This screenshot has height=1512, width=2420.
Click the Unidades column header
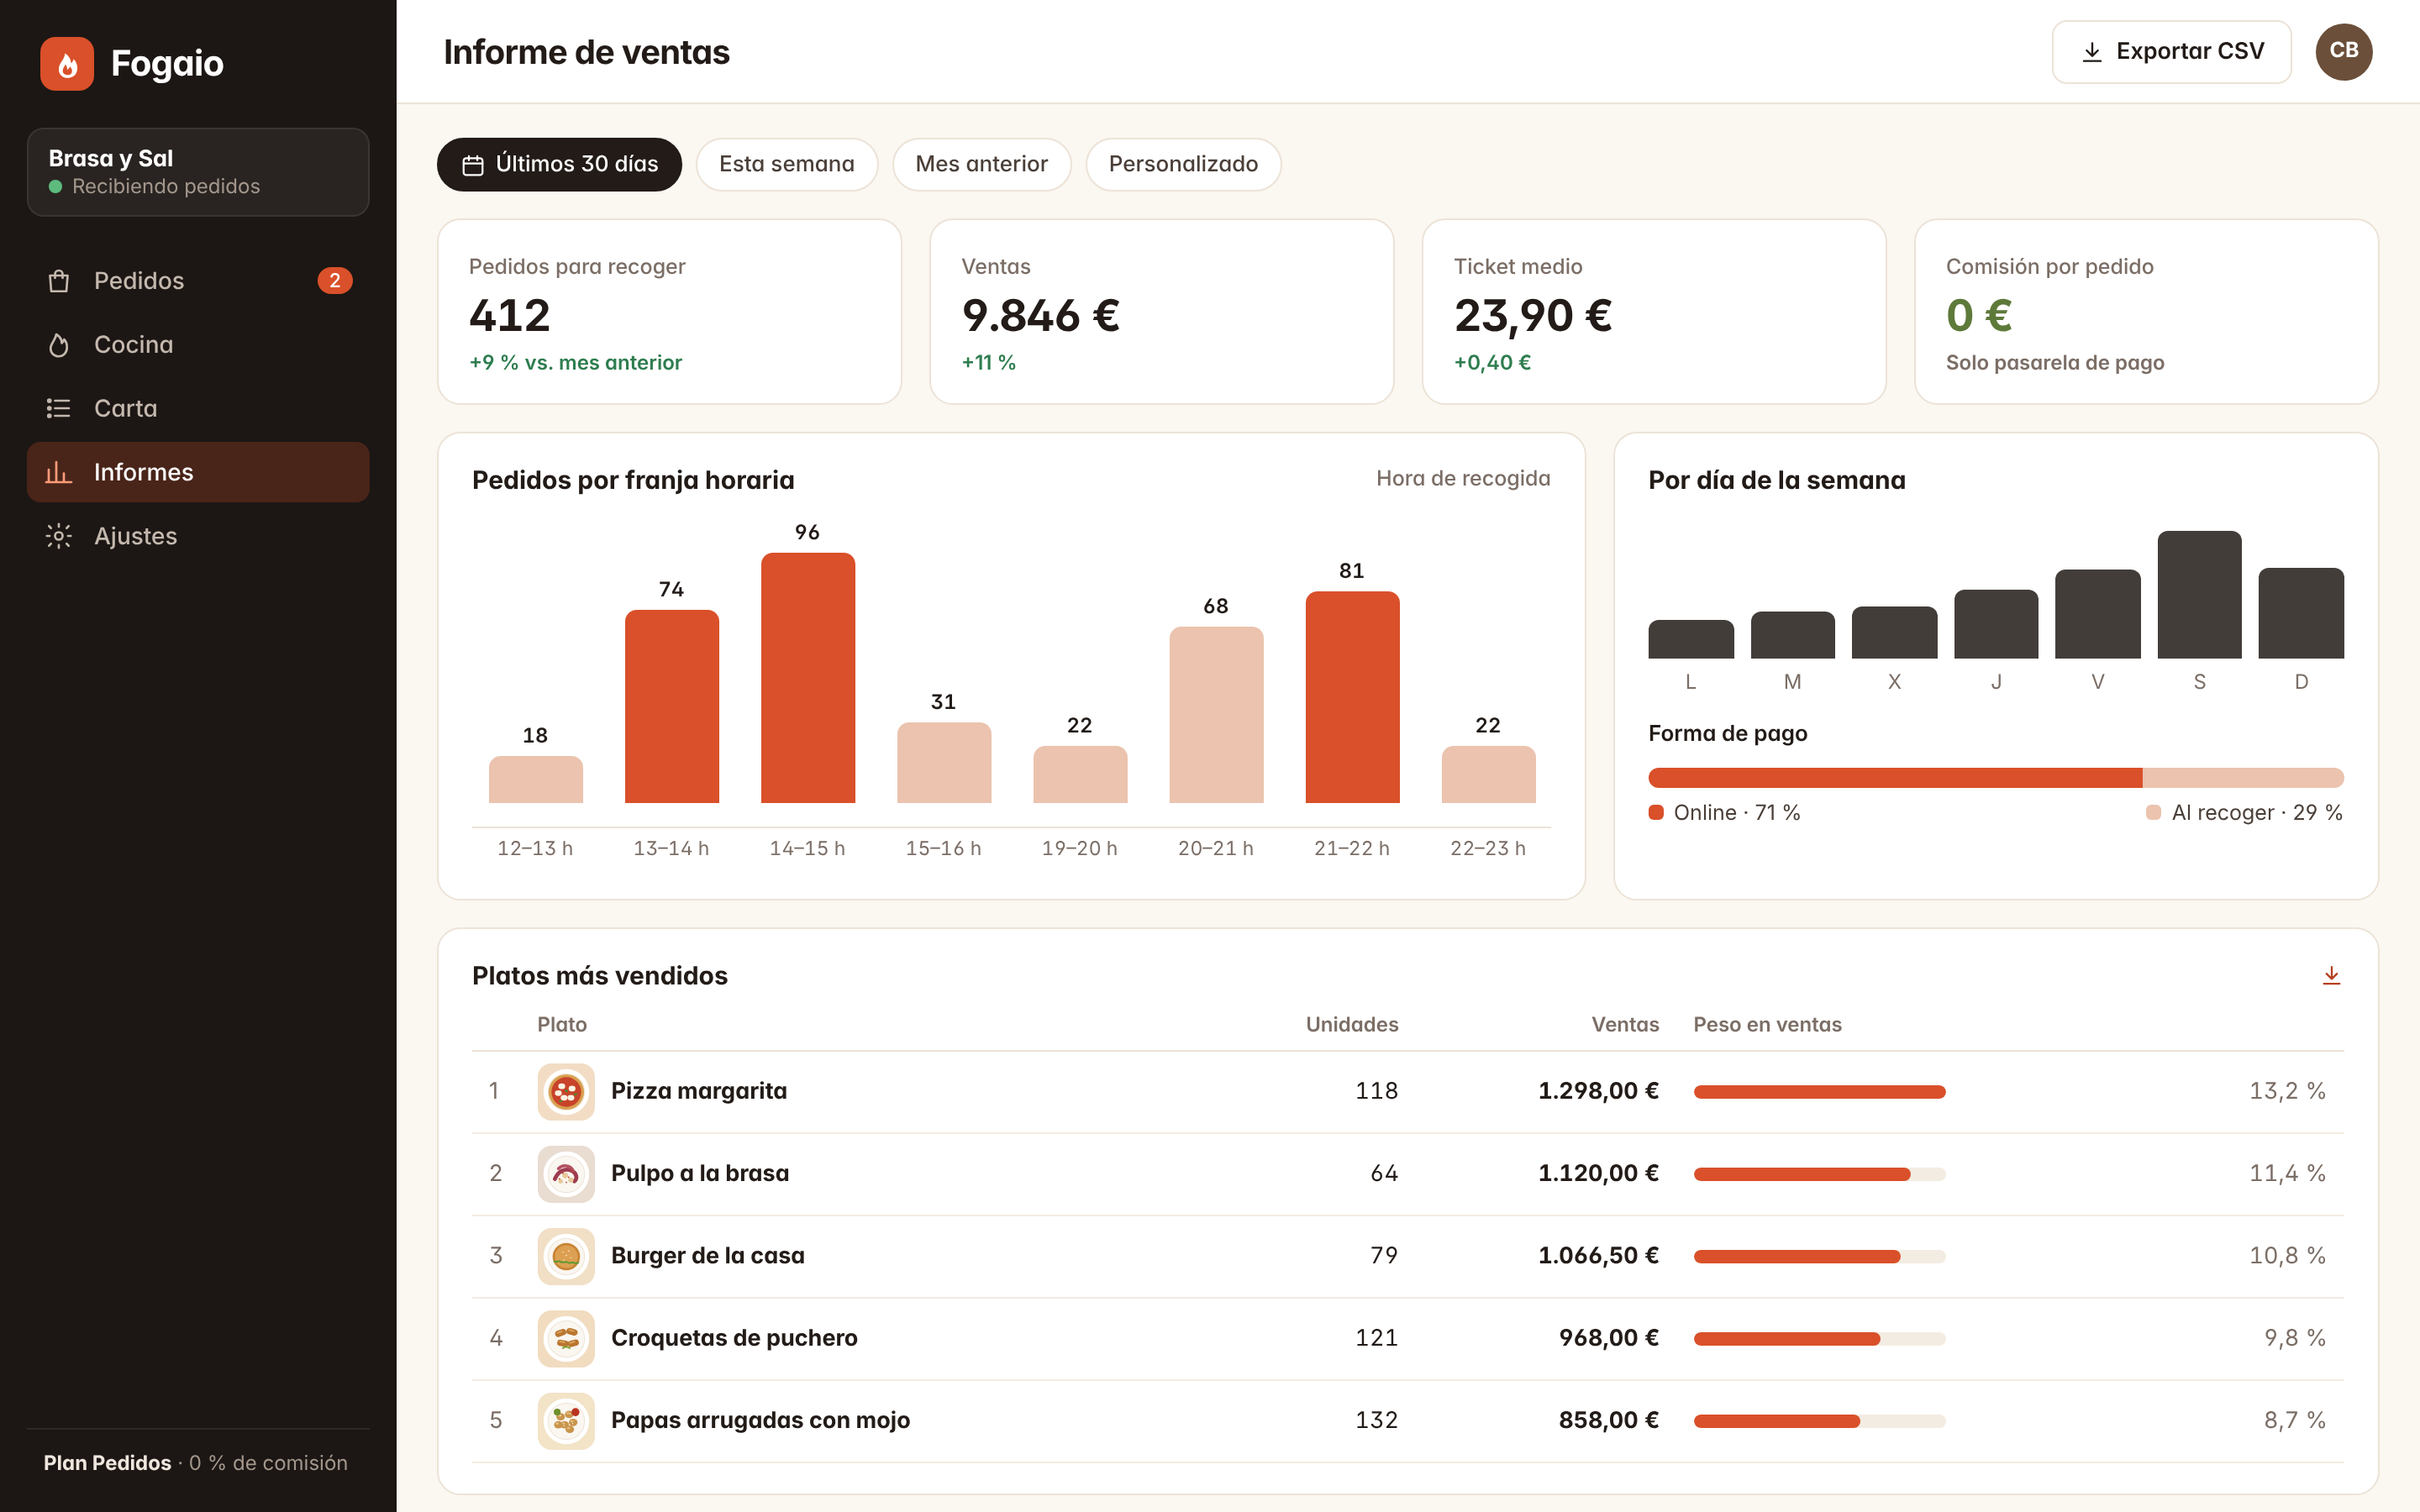tap(1351, 1024)
